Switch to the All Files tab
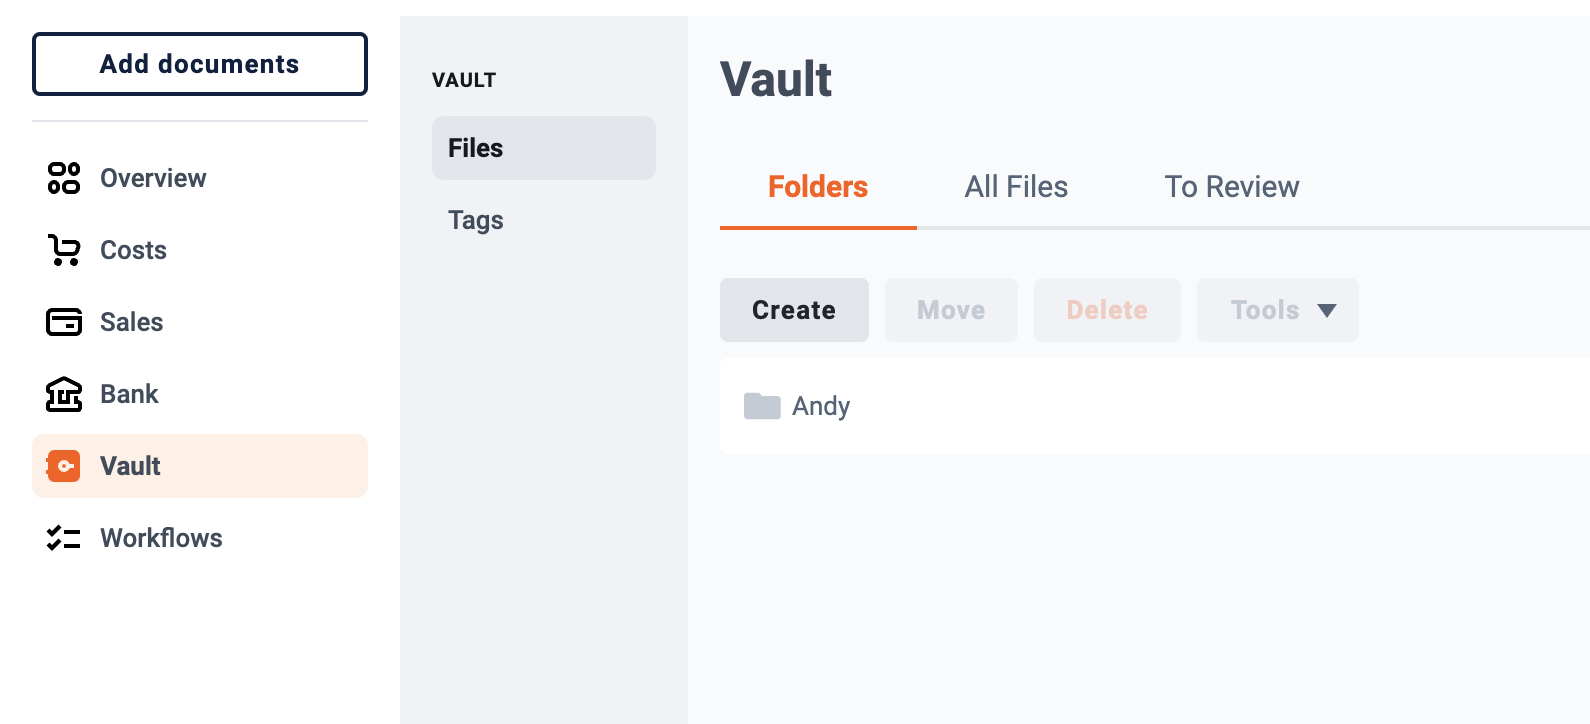The width and height of the screenshot is (1590, 724). (1016, 187)
